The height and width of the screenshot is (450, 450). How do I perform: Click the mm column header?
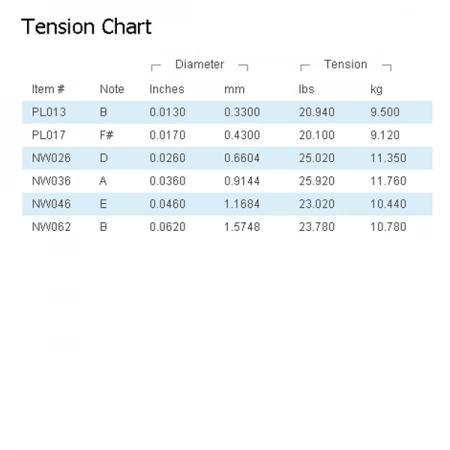click(234, 89)
